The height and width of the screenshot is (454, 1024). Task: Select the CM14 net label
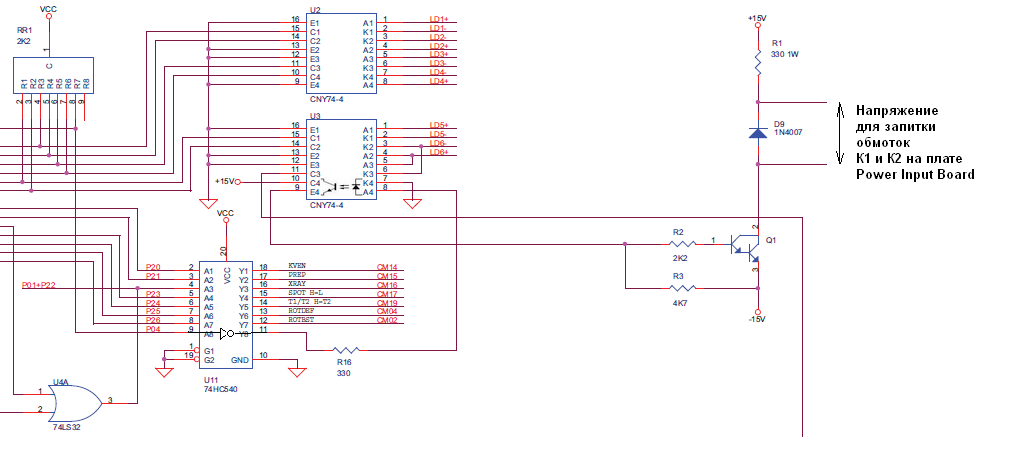[387, 266]
